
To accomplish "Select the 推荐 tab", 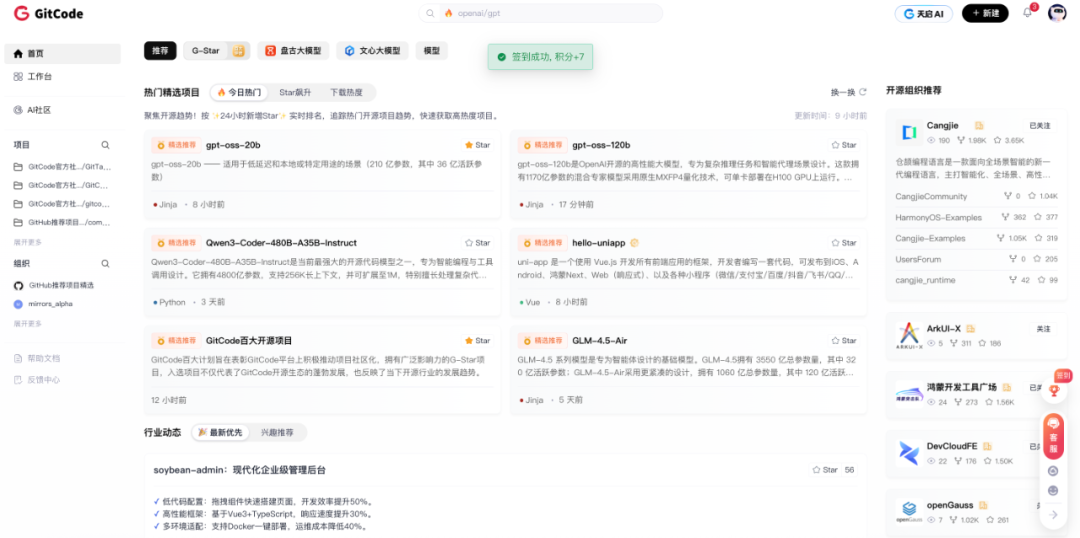I will pyautogui.click(x=160, y=51).
